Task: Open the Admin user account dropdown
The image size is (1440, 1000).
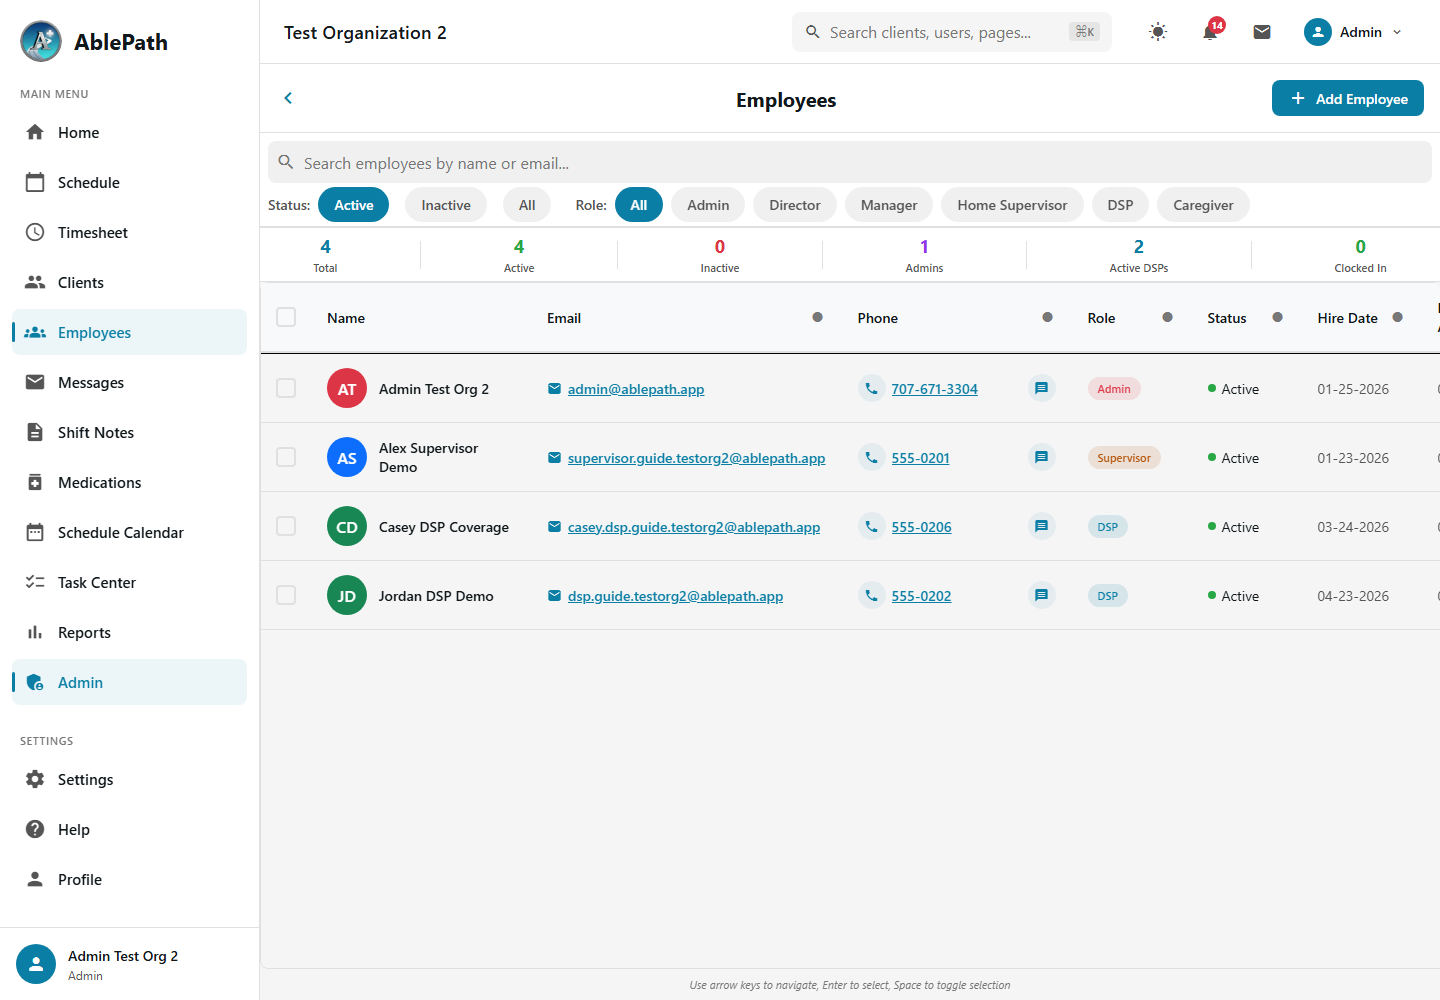Action: [1353, 32]
